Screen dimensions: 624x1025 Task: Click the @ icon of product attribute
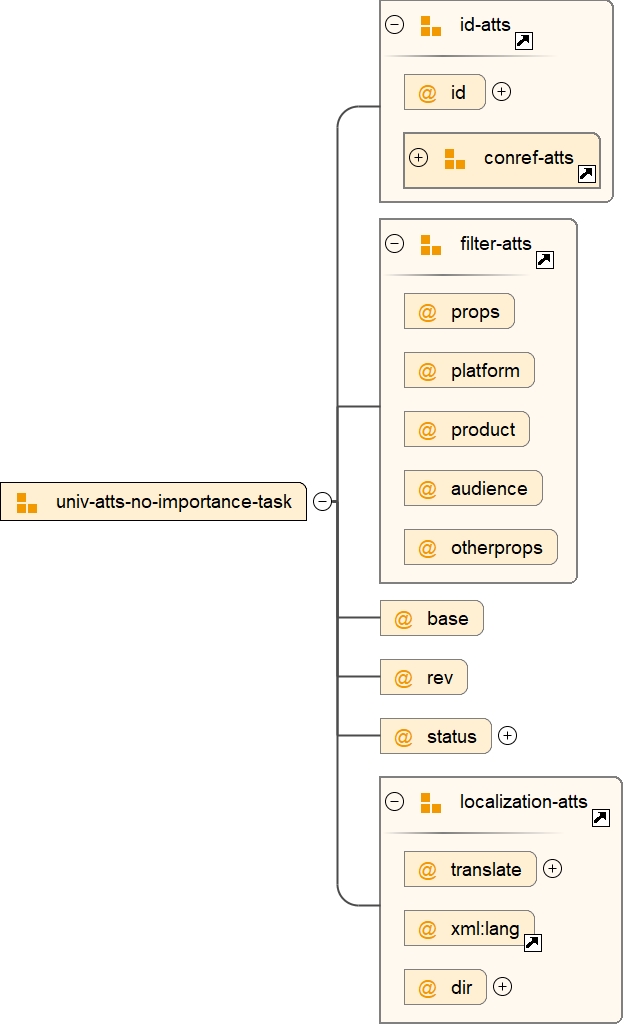[427, 430]
